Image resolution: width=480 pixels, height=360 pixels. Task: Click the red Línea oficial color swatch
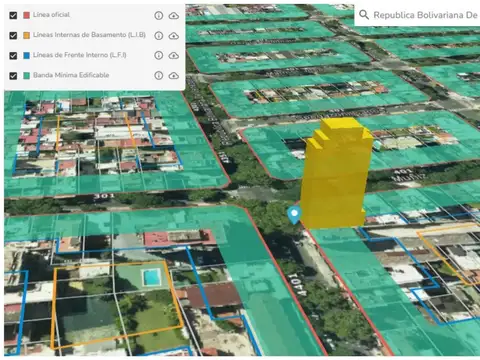click(x=26, y=15)
